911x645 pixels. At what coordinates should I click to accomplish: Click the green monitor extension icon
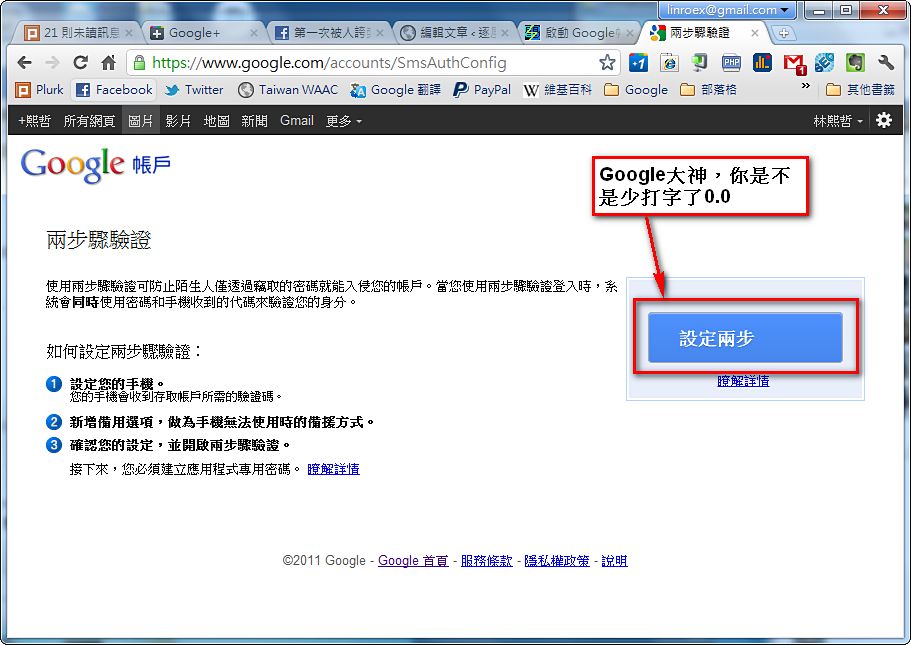[x=700, y=63]
